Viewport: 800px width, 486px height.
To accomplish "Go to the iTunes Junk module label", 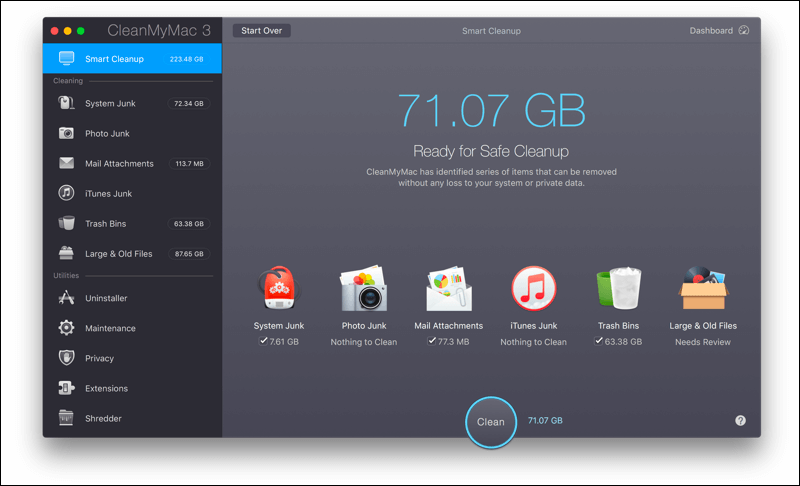I will [x=108, y=194].
